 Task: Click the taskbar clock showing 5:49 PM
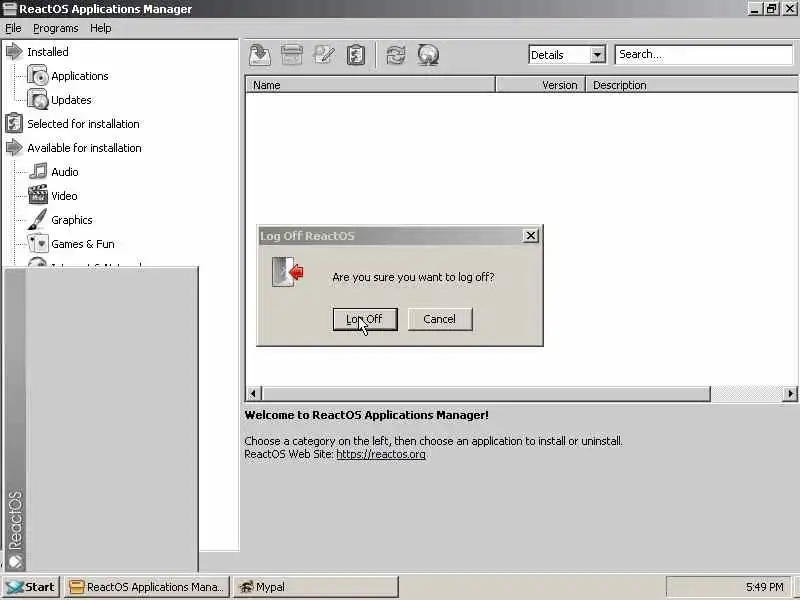[764, 587]
